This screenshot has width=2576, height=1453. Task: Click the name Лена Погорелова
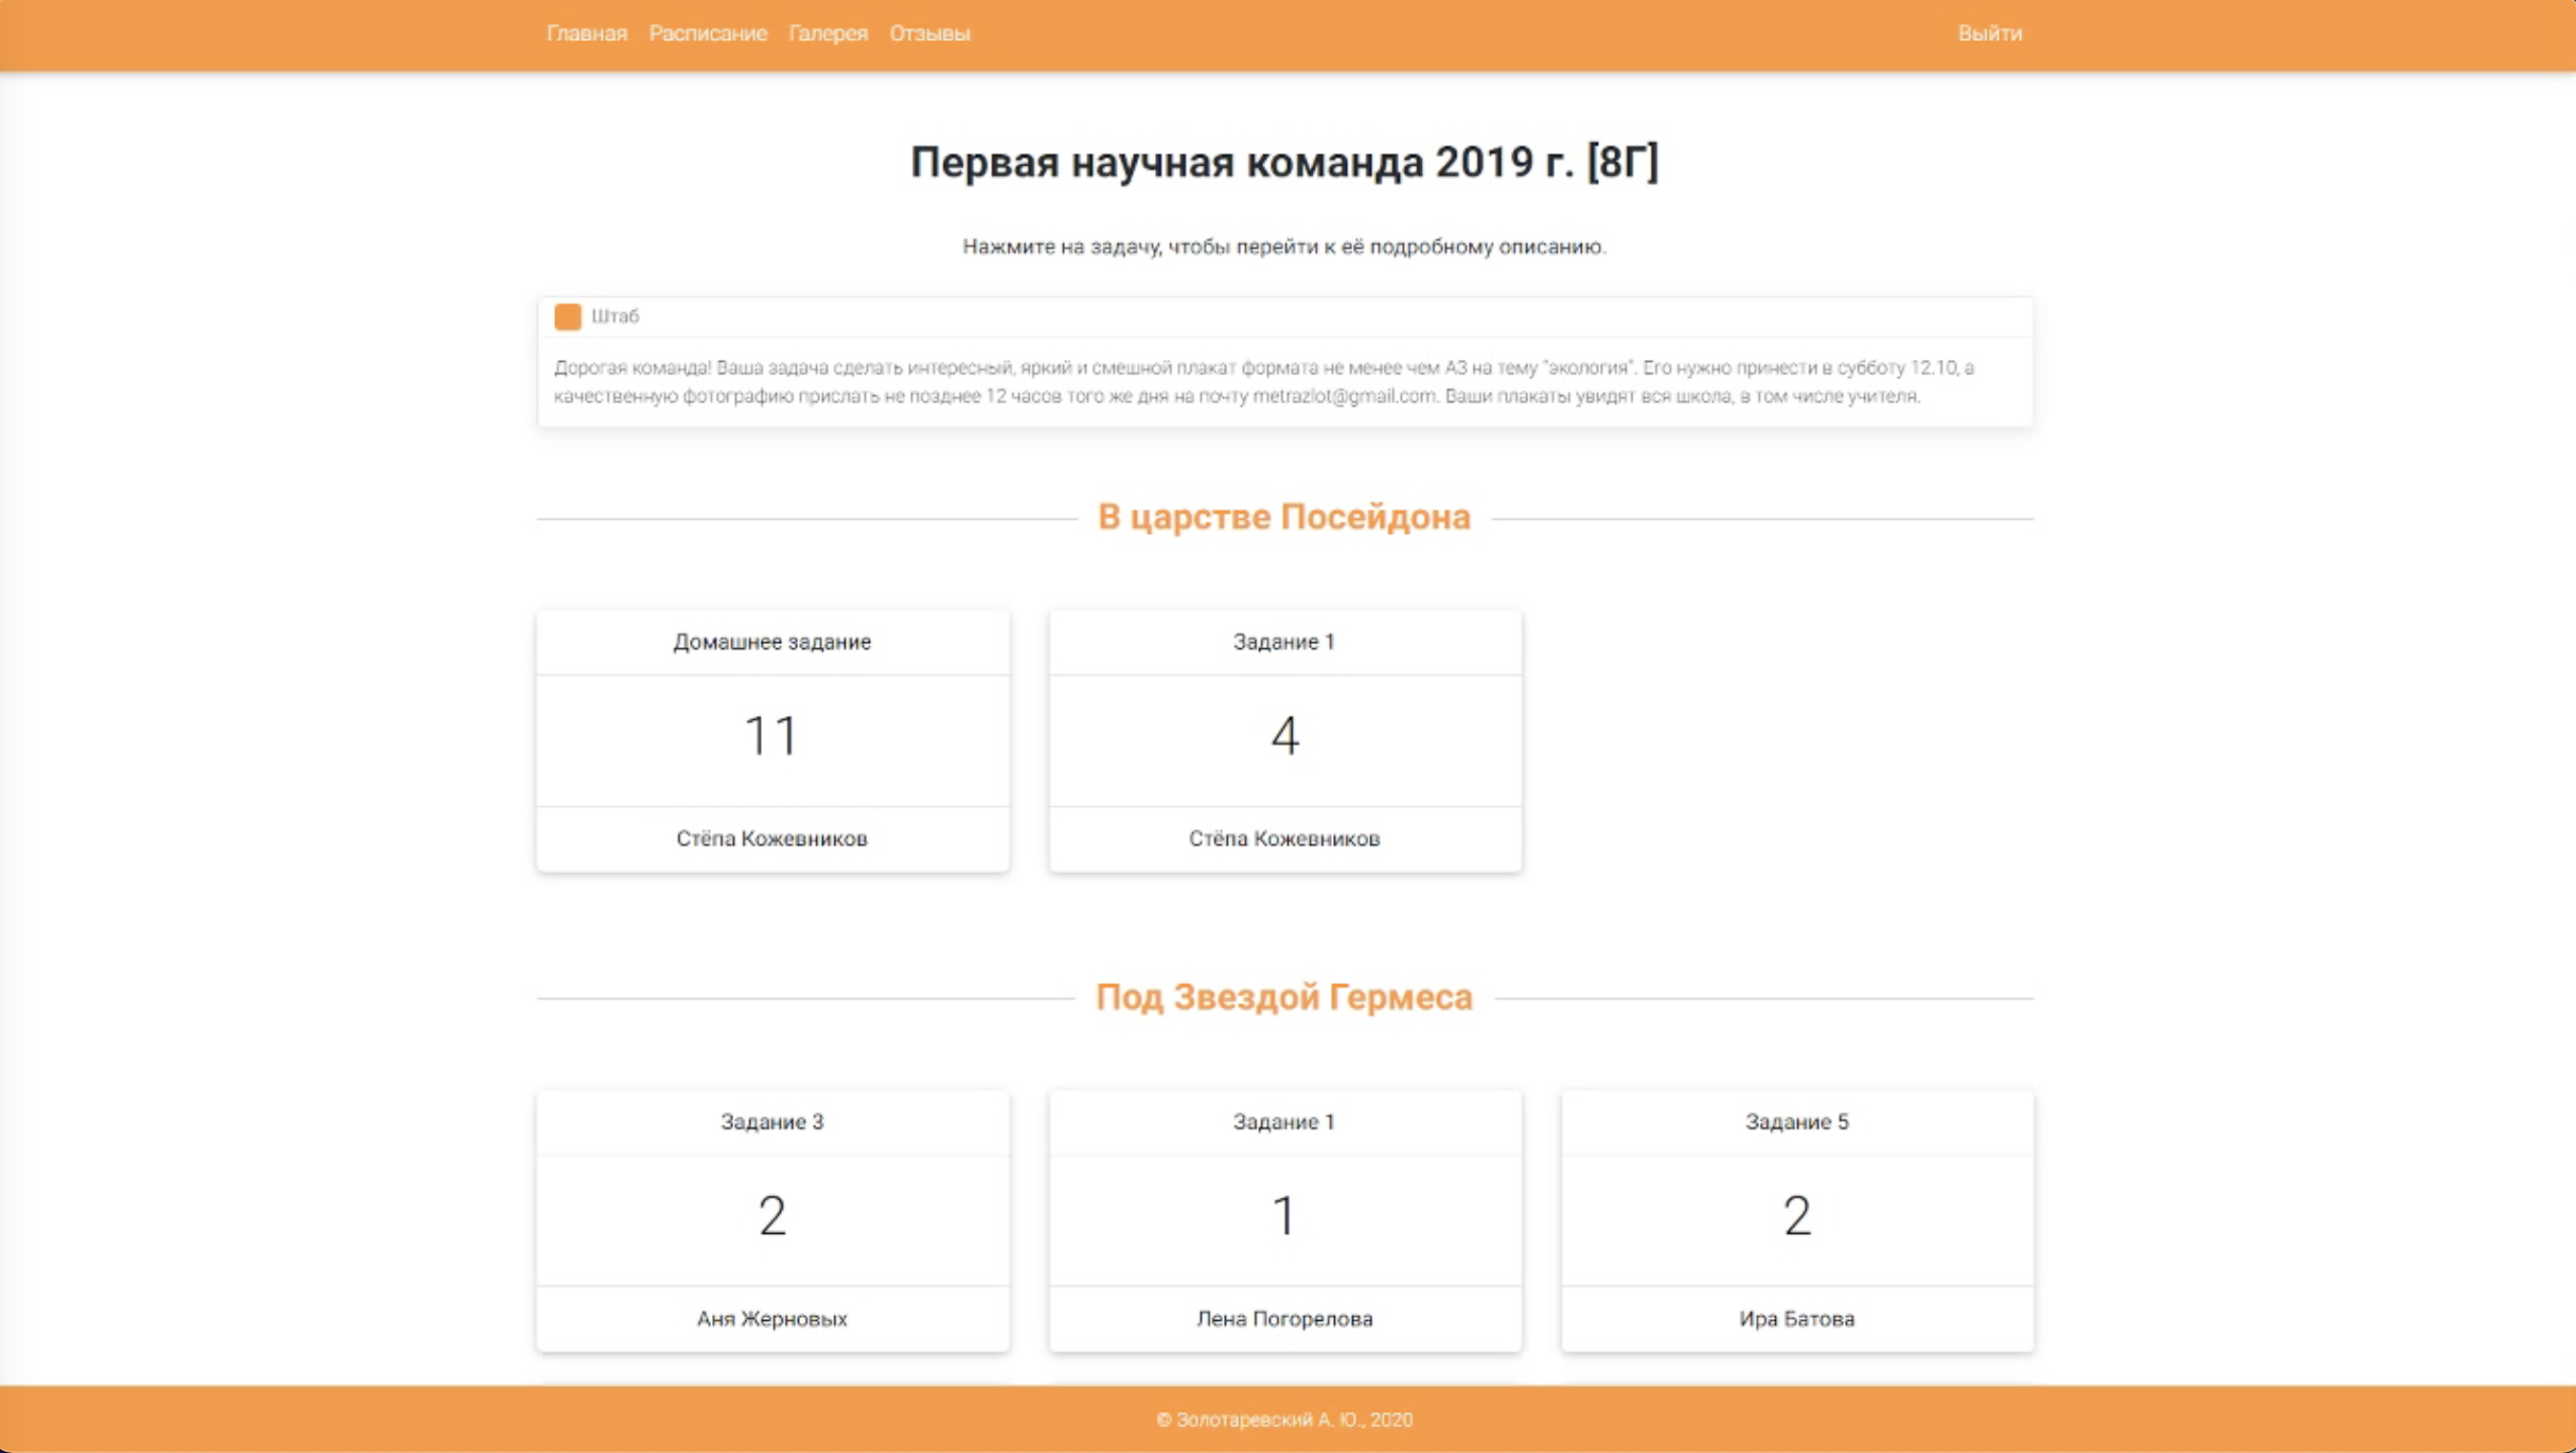[1284, 1319]
